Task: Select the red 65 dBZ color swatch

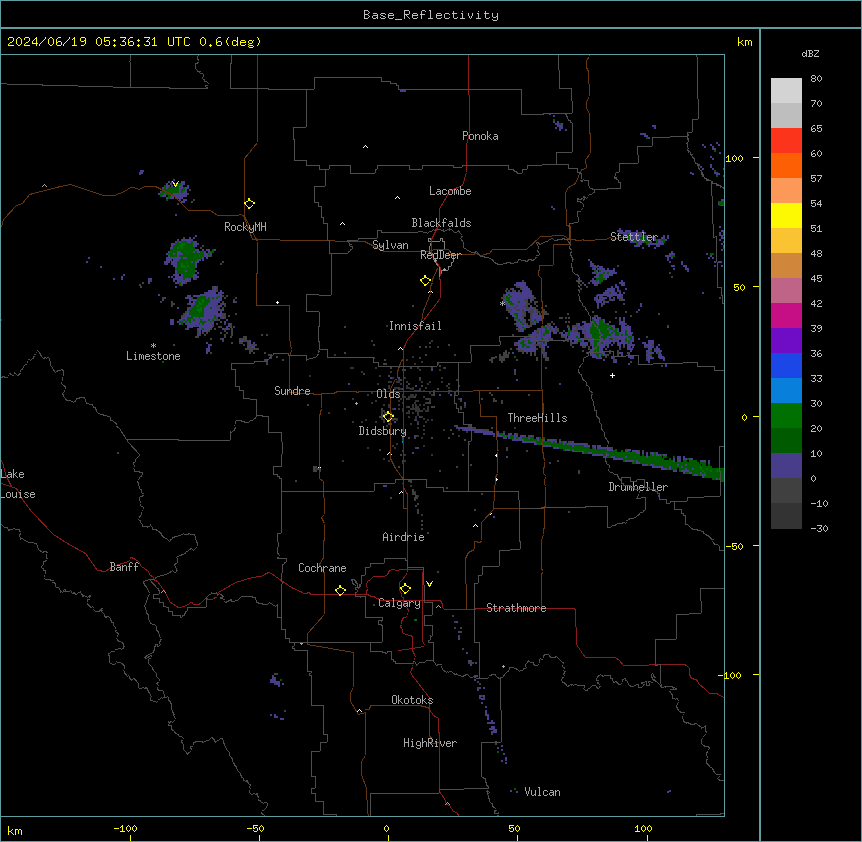Action: (786, 141)
